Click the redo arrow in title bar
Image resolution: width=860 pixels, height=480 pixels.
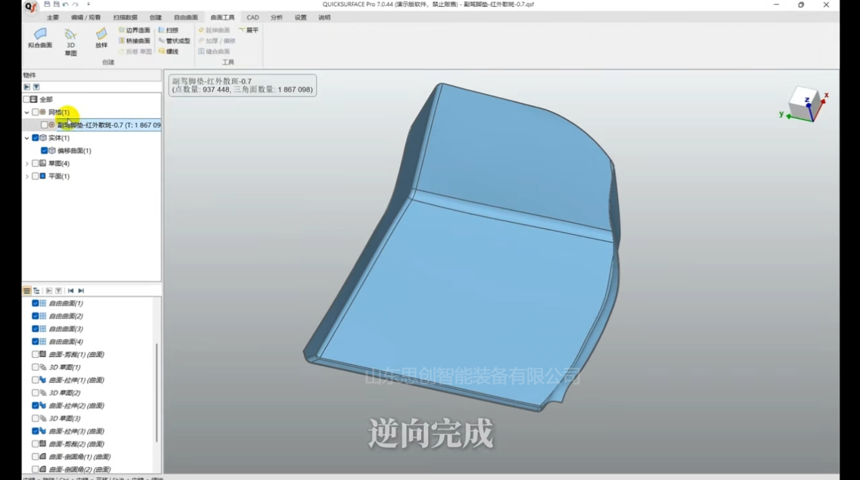[75, 4]
